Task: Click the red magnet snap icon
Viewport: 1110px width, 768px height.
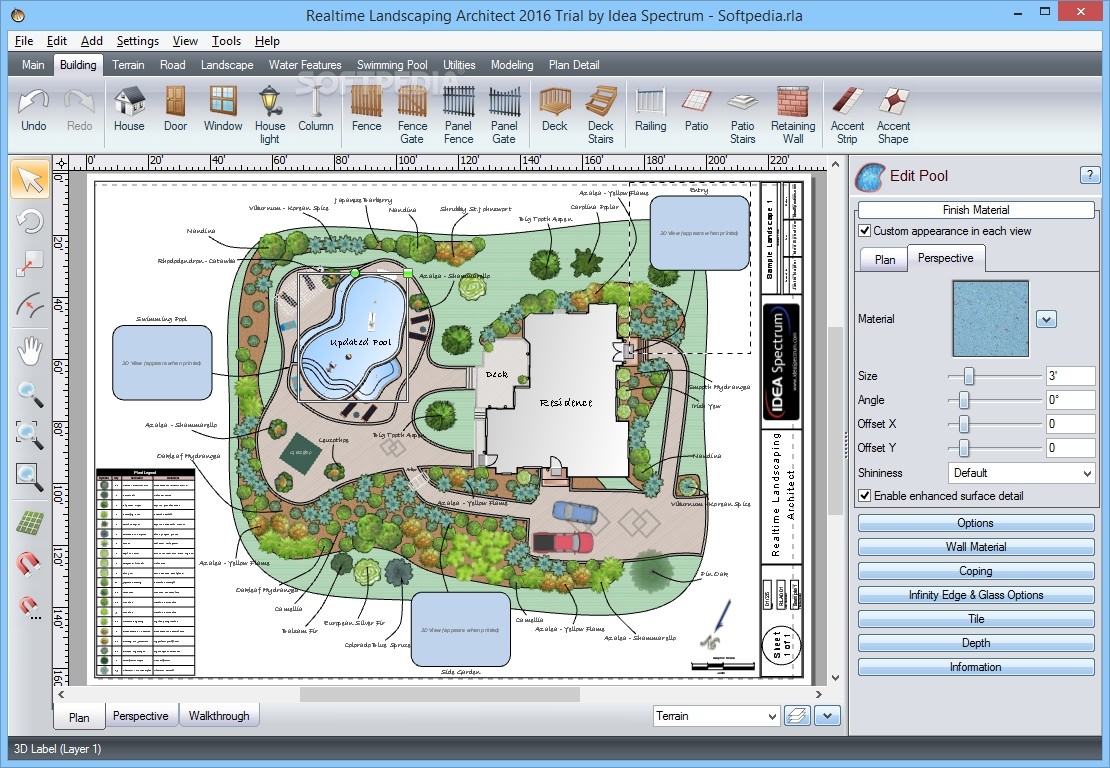Action: click(30, 564)
